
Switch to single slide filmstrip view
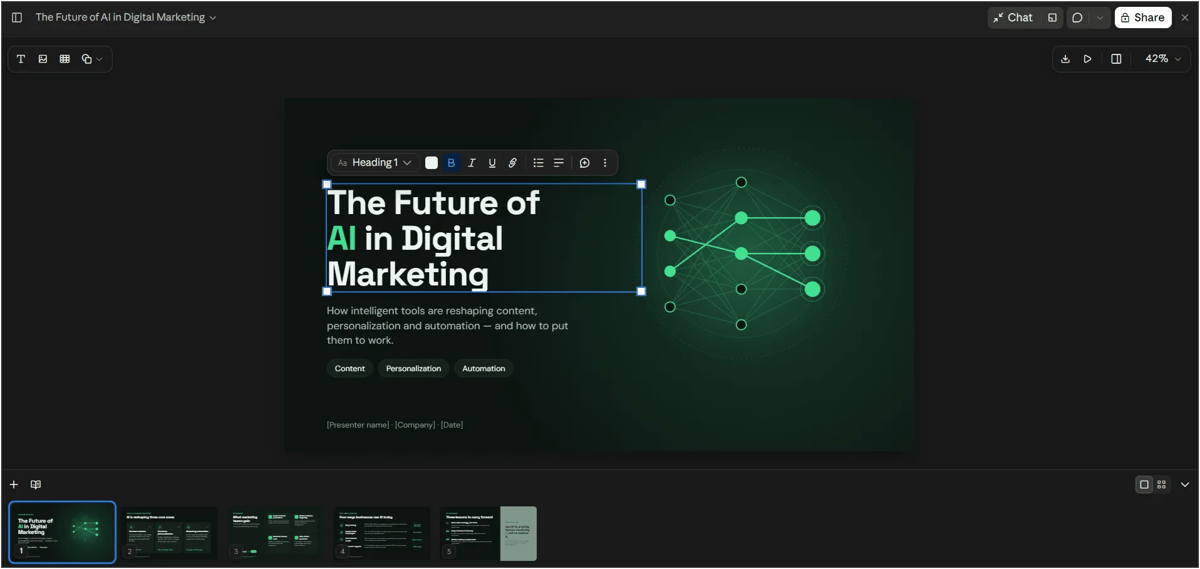(1144, 485)
